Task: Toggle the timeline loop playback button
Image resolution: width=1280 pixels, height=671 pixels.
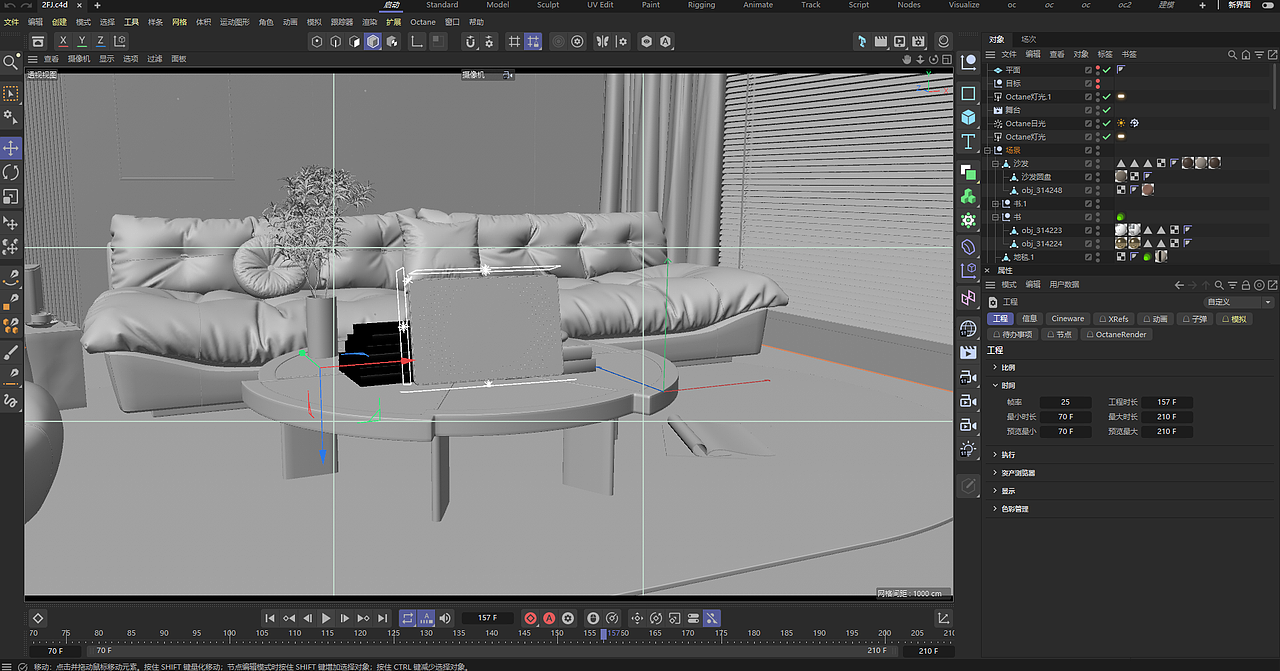Action: [408, 618]
